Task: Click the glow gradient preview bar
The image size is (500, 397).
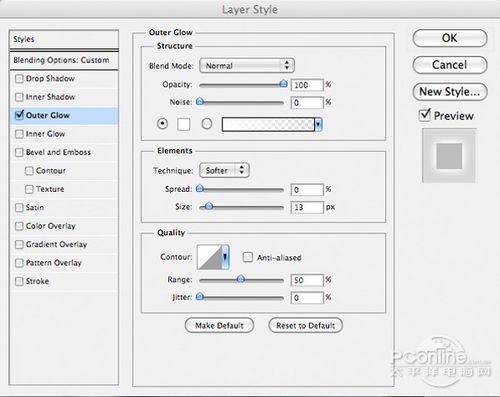Action: 268,124
